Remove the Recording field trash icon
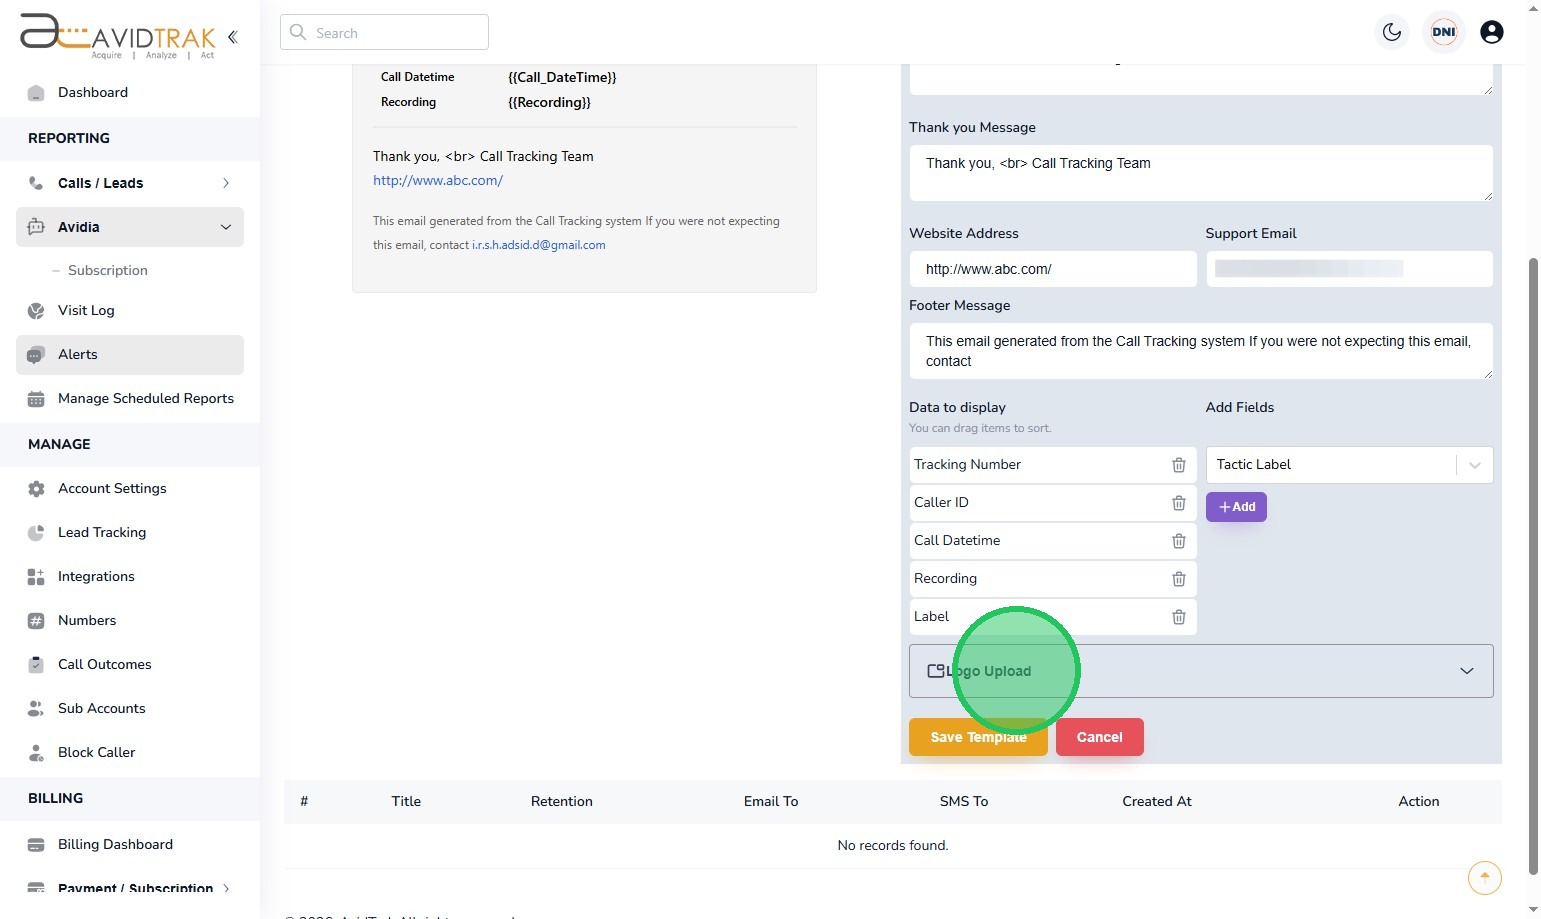1541x919 pixels. (1178, 579)
